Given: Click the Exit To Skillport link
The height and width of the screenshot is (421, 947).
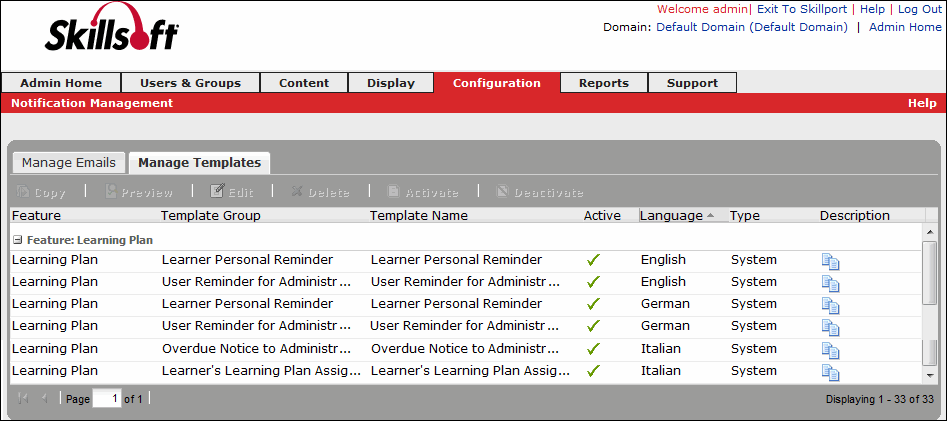Looking at the screenshot, I should (x=802, y=9).
